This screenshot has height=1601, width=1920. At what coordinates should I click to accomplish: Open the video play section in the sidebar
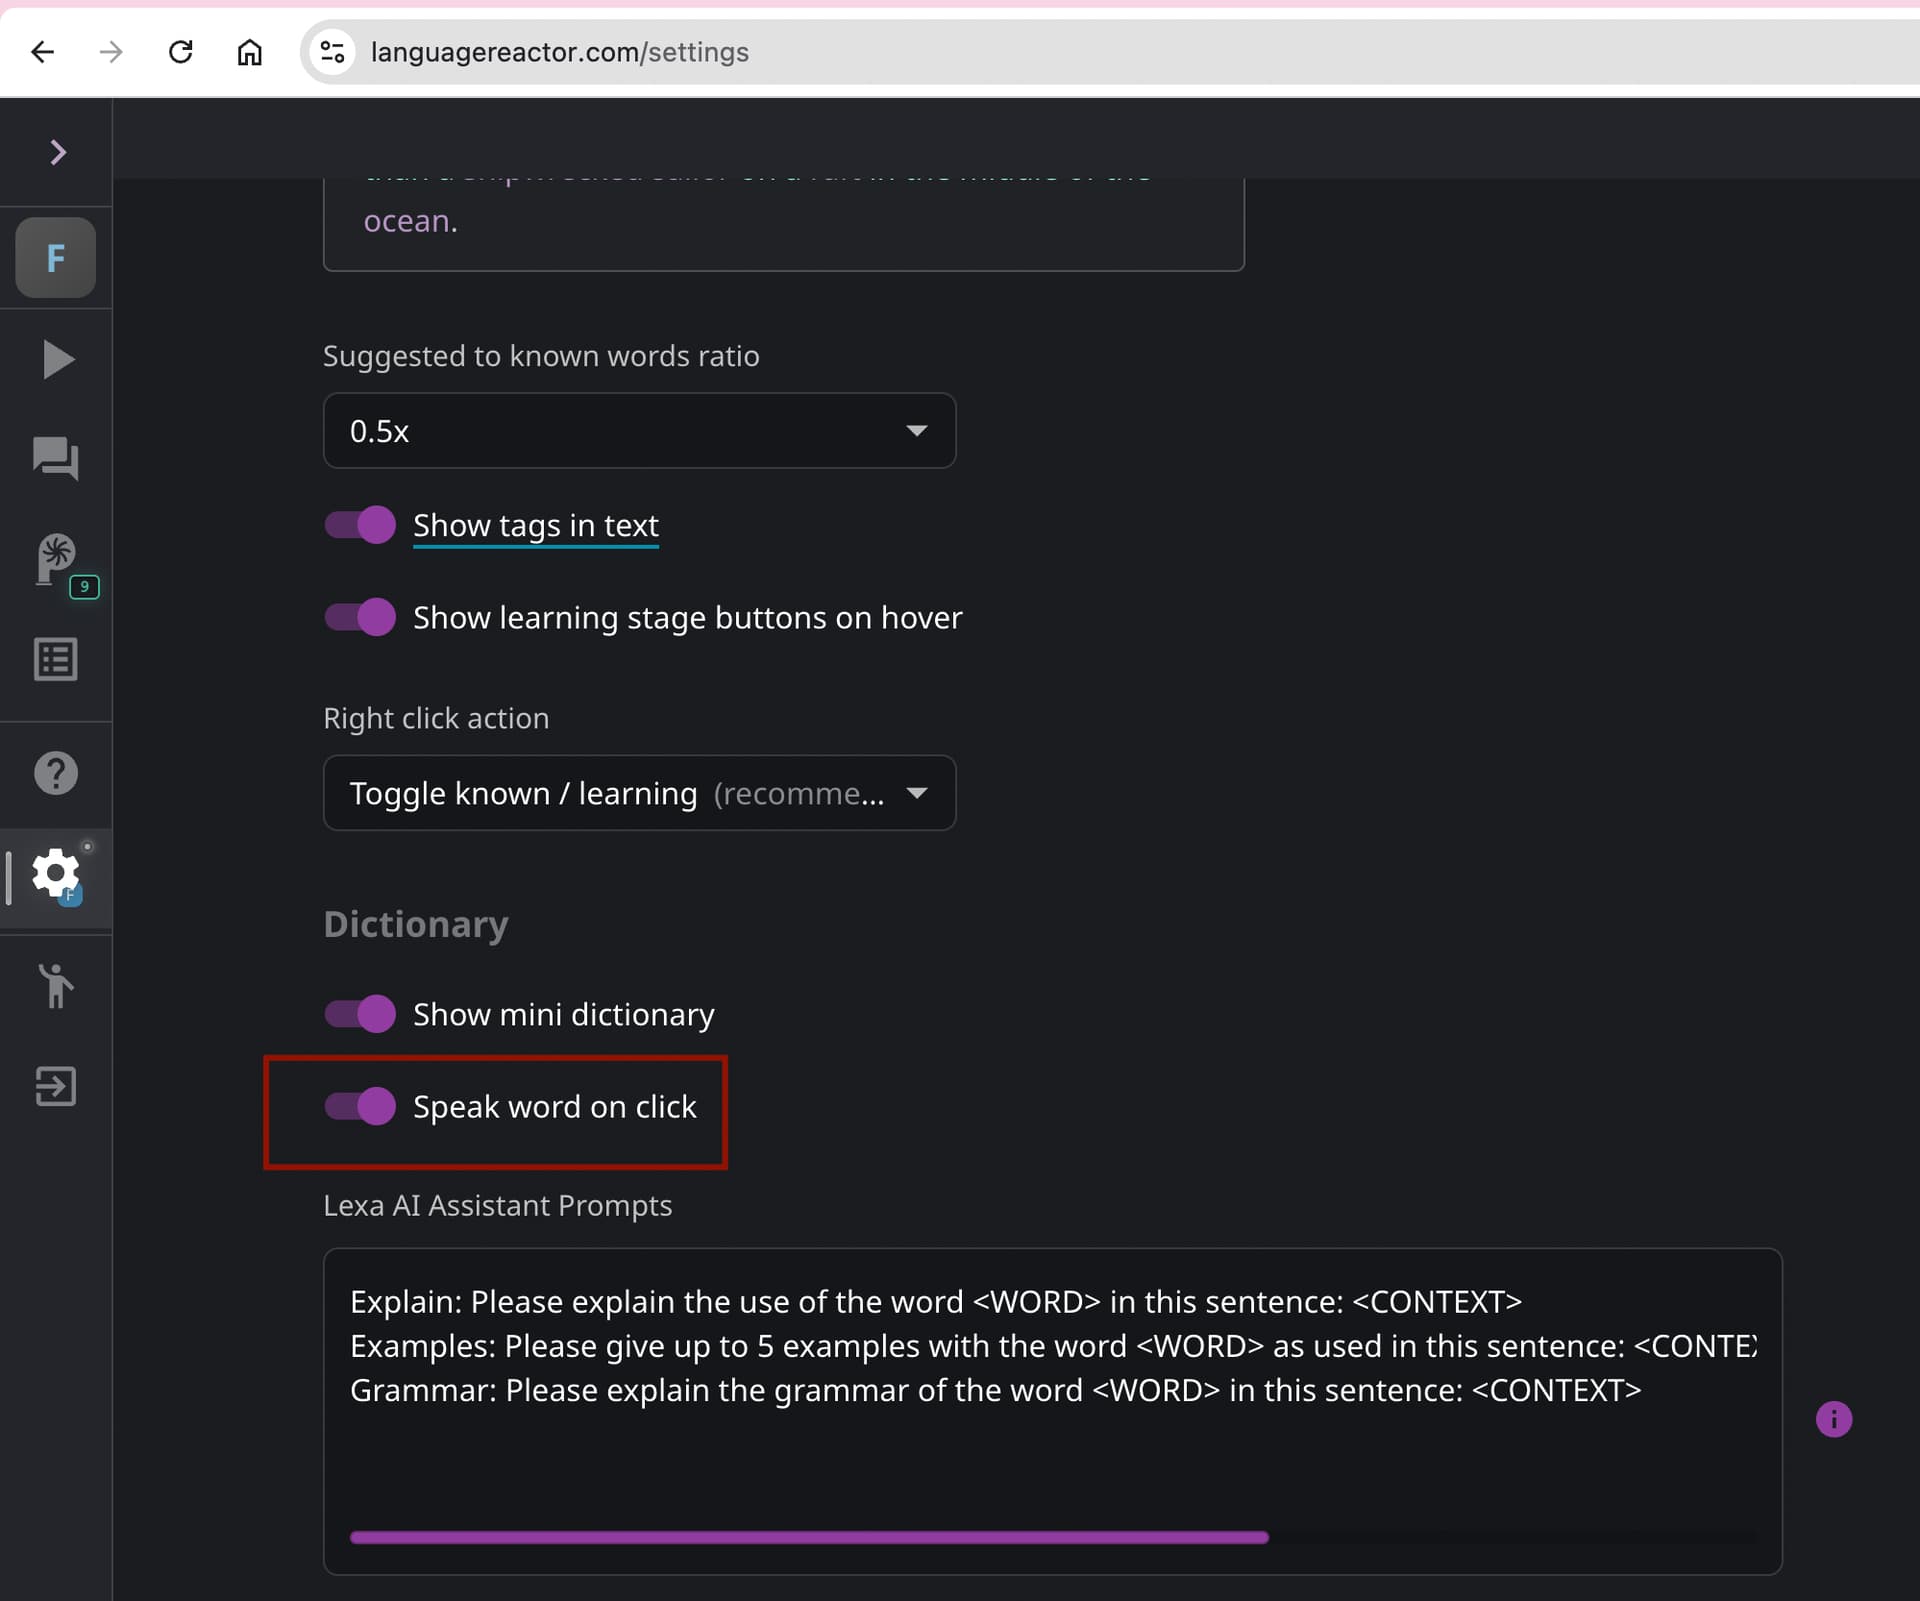point(57,360)
